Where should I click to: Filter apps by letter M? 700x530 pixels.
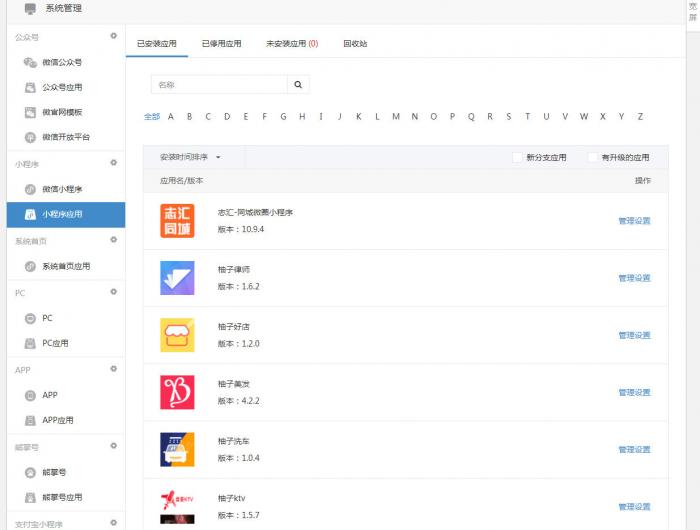tap(396, 116)
